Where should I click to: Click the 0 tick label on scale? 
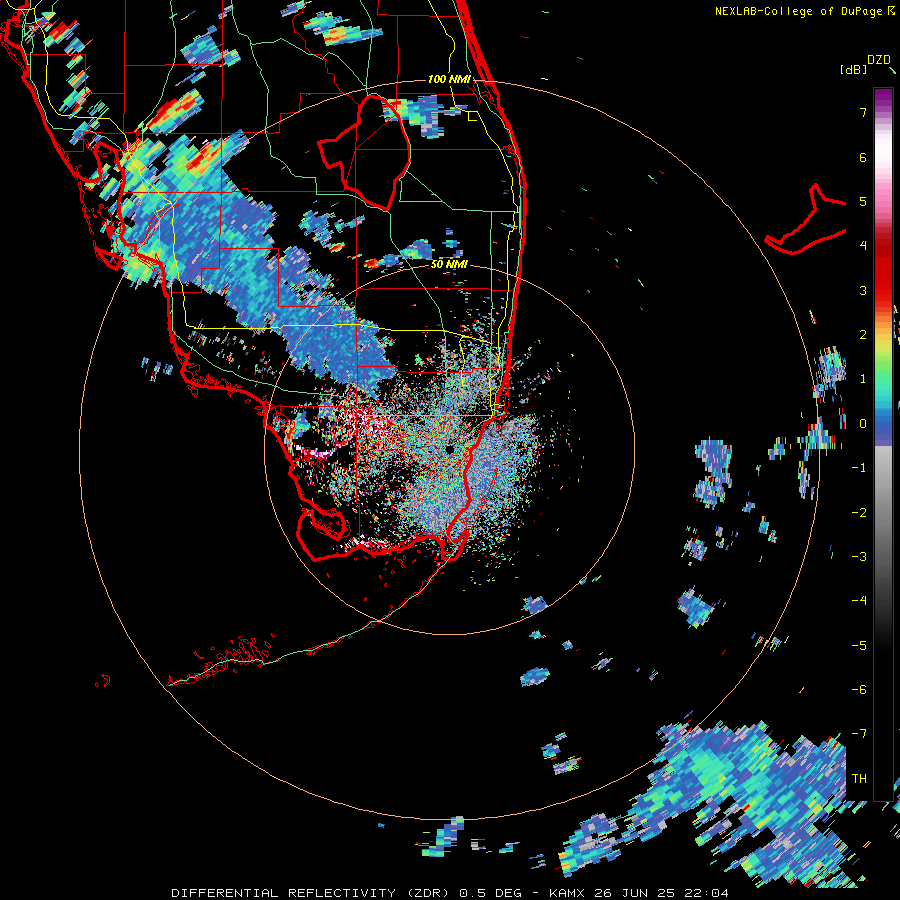(863, 424)
